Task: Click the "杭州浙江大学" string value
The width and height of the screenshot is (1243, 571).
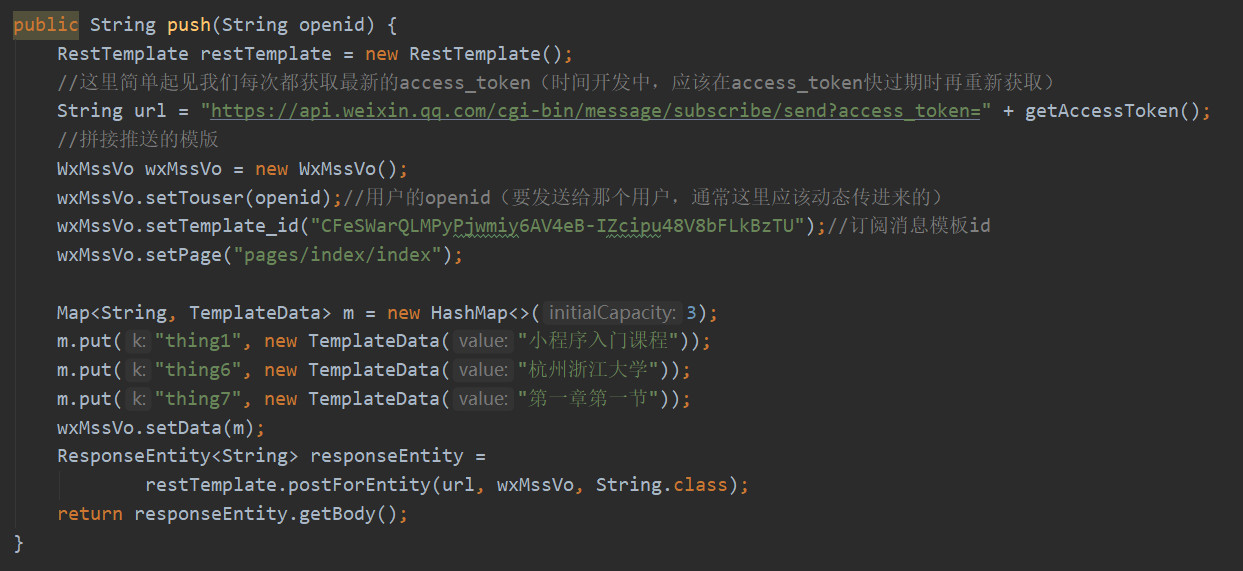Action: pyautogui.click(x=587, y=371)
